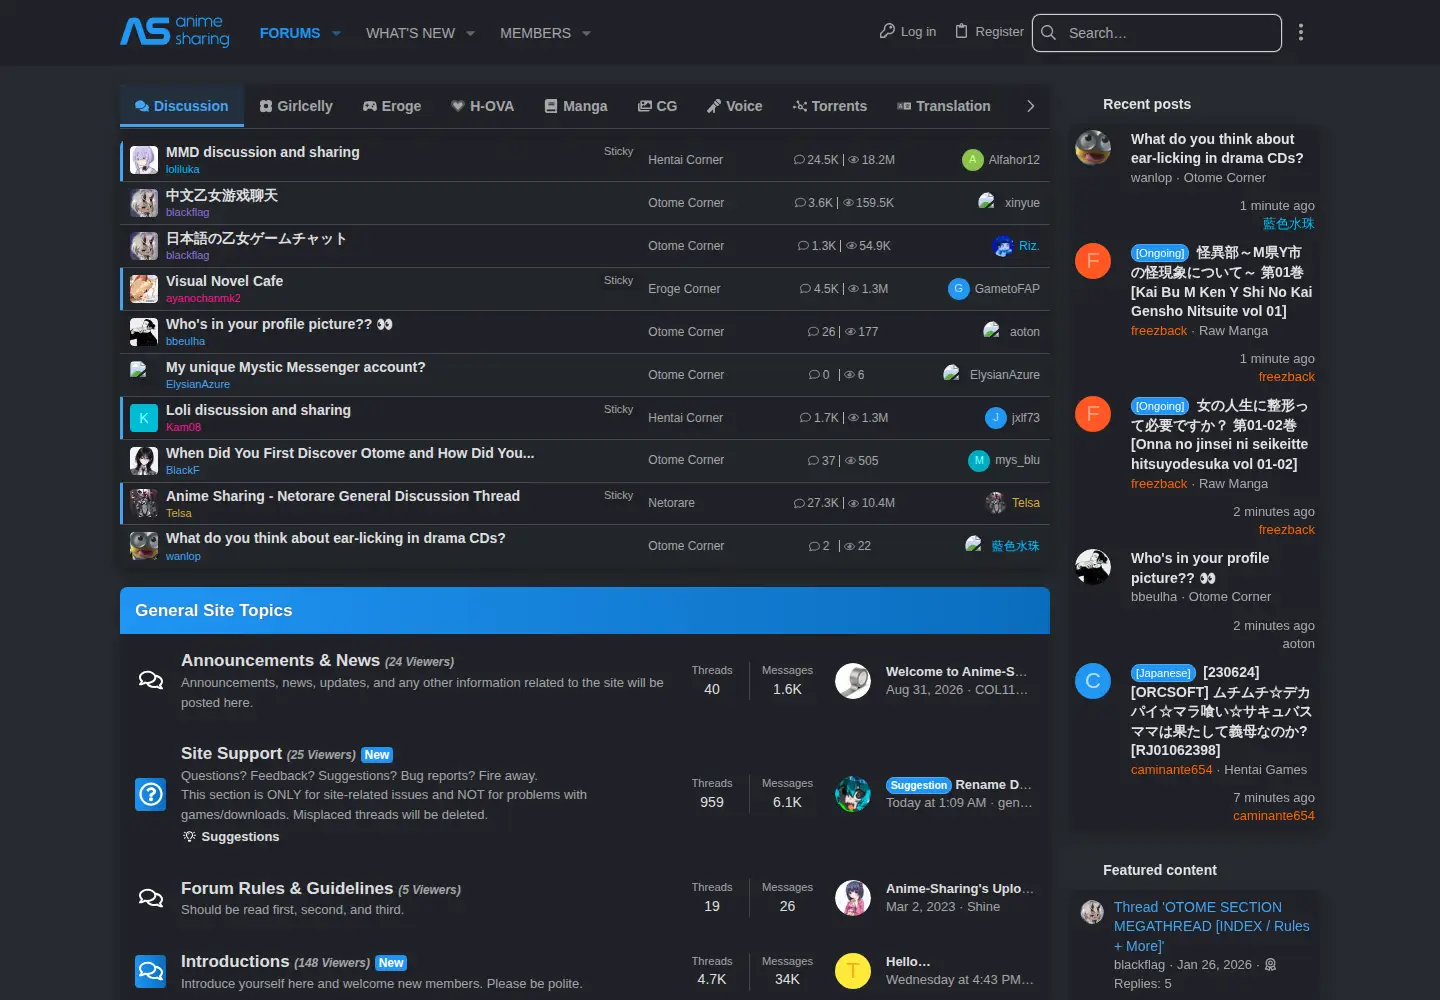Open caminante654 user link under ORCSOFT post

point(1171,770)
